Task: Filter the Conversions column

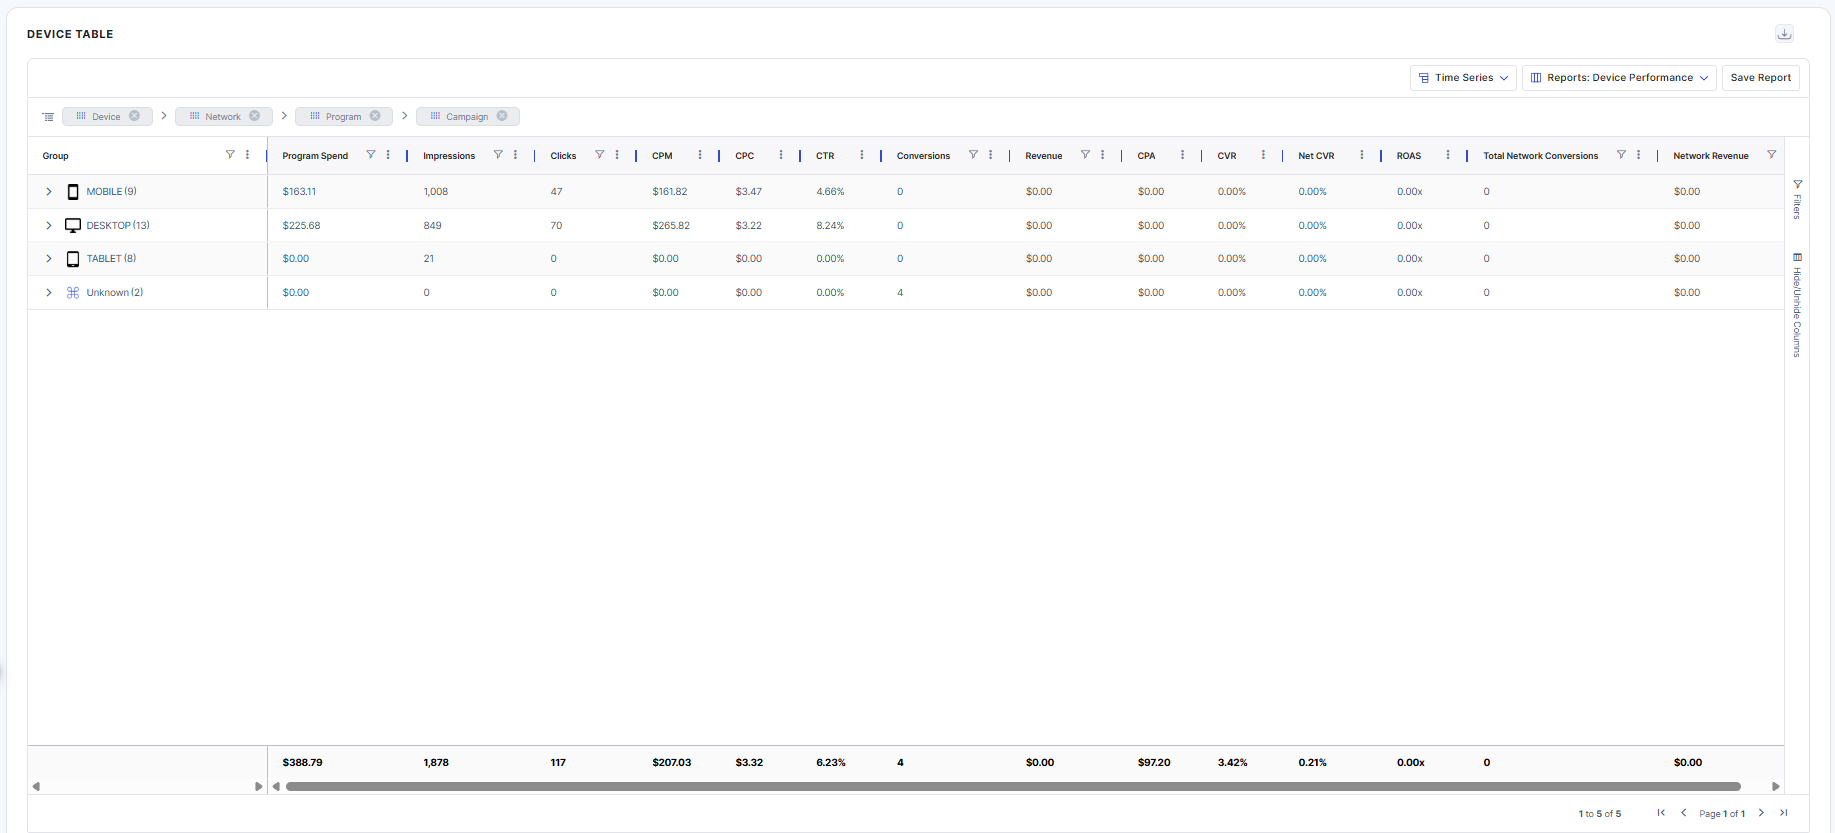Action: coord(973,155)
